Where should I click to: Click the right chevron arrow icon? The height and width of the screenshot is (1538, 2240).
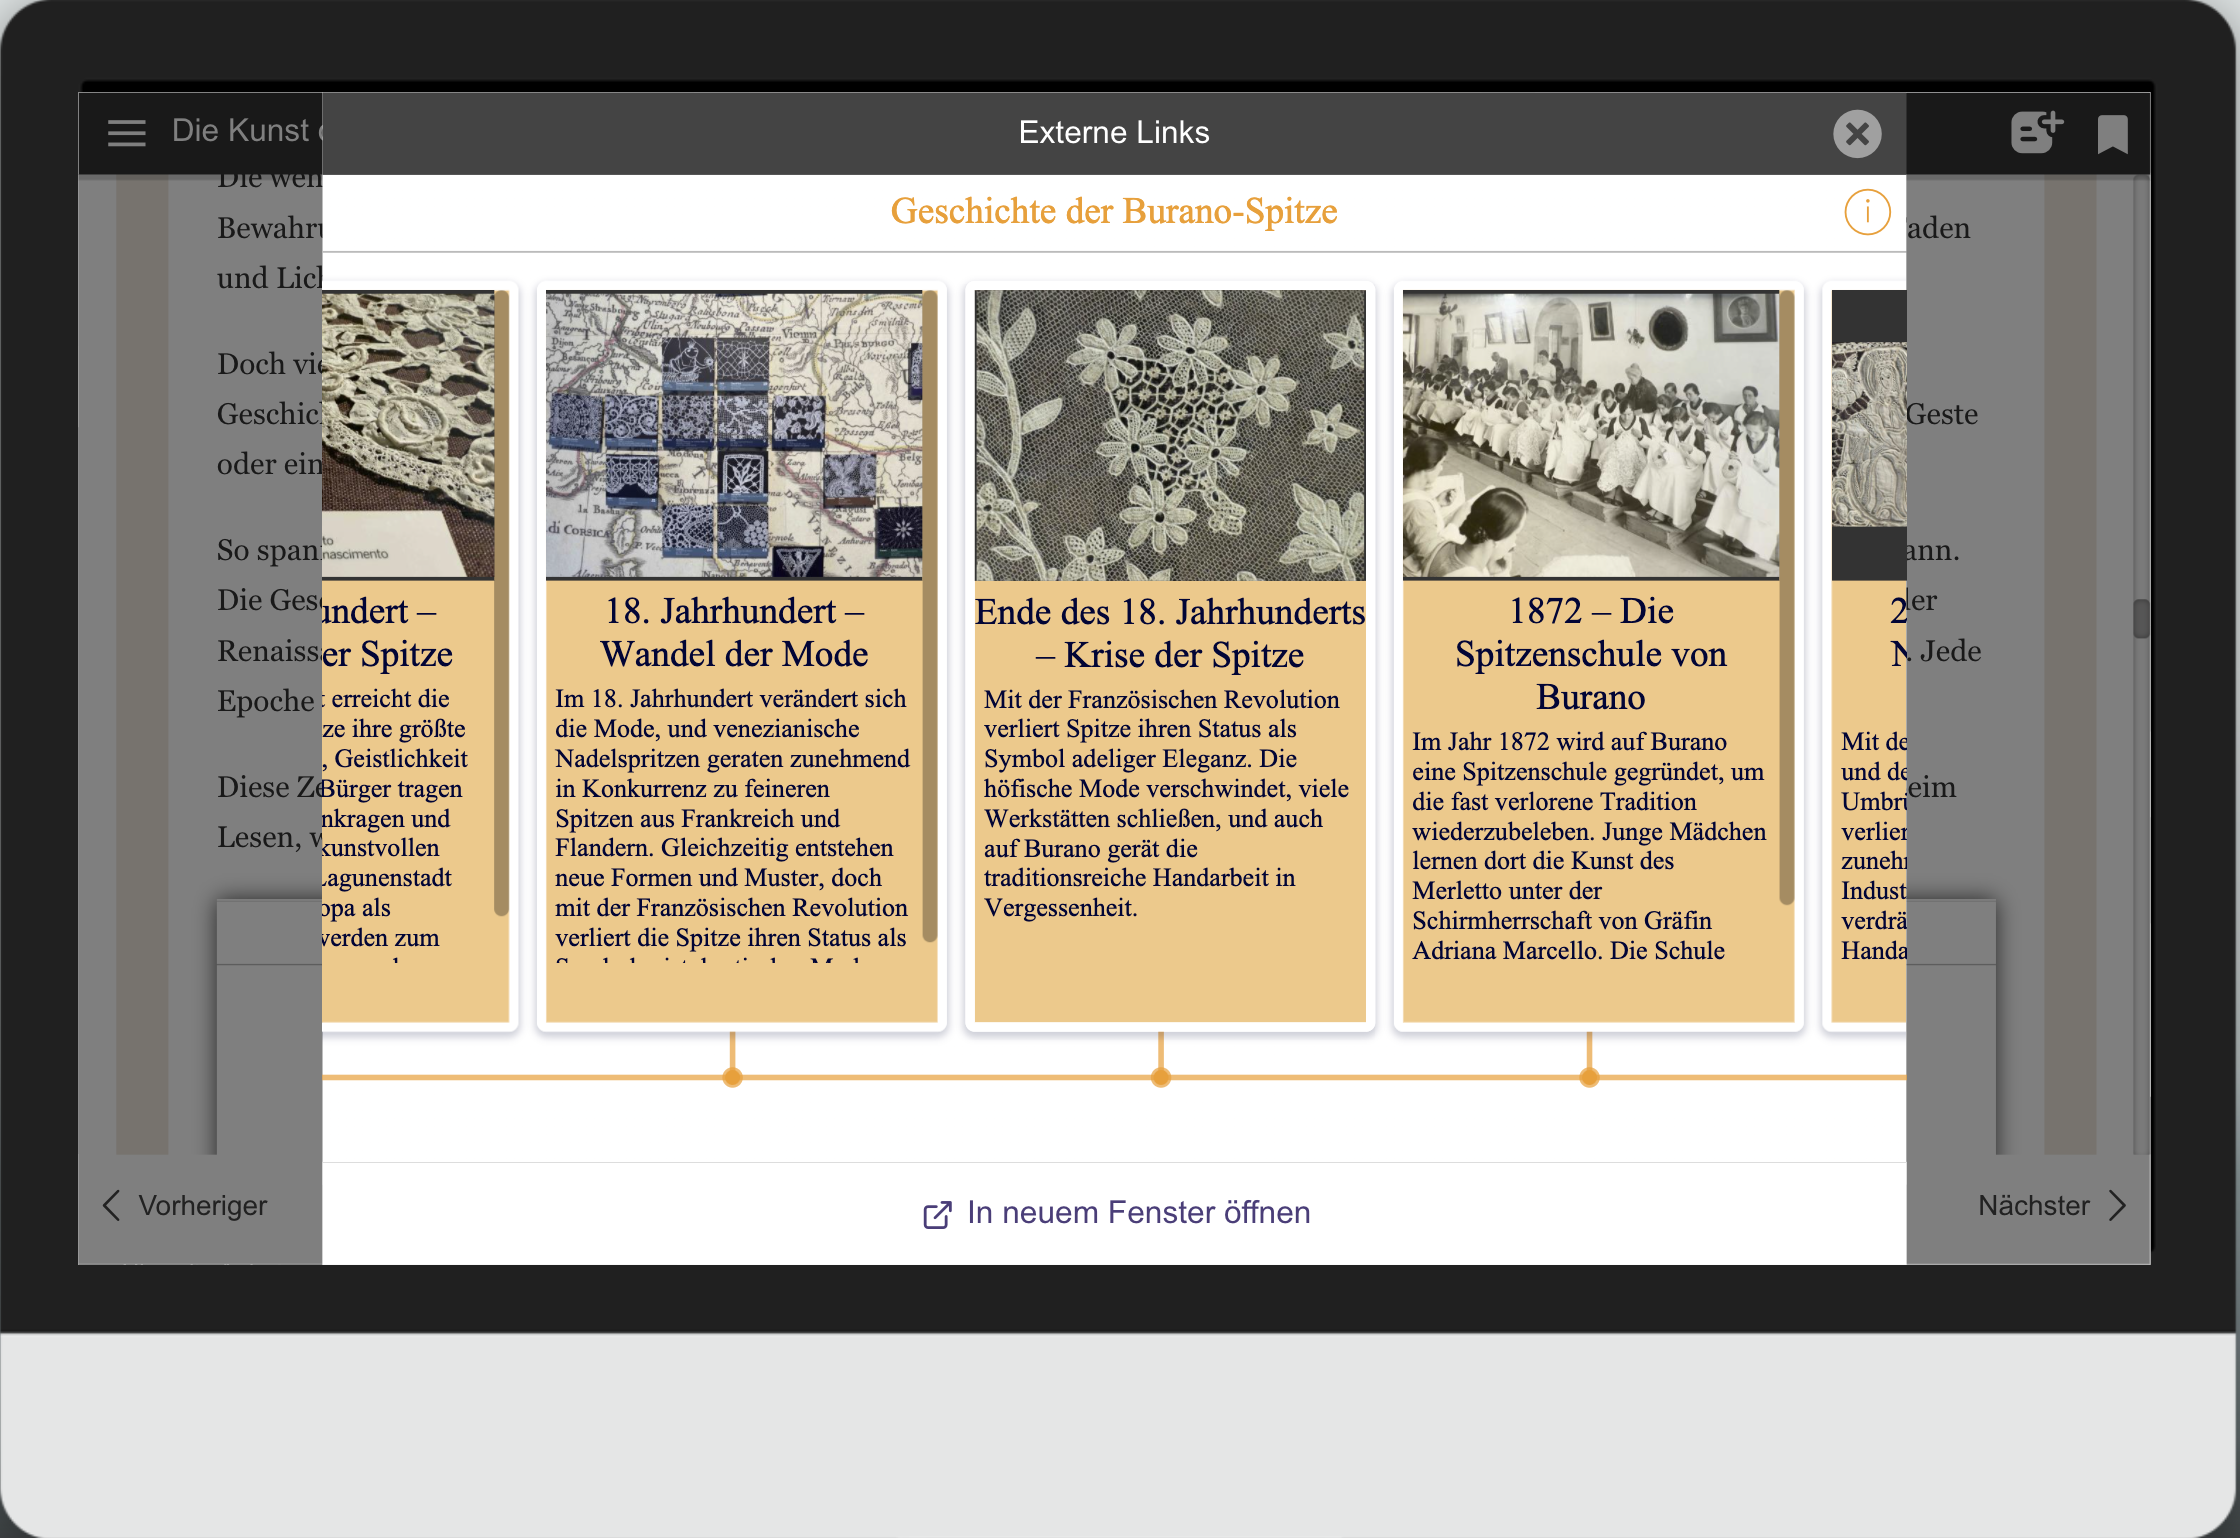[x=2117, y=1206]
